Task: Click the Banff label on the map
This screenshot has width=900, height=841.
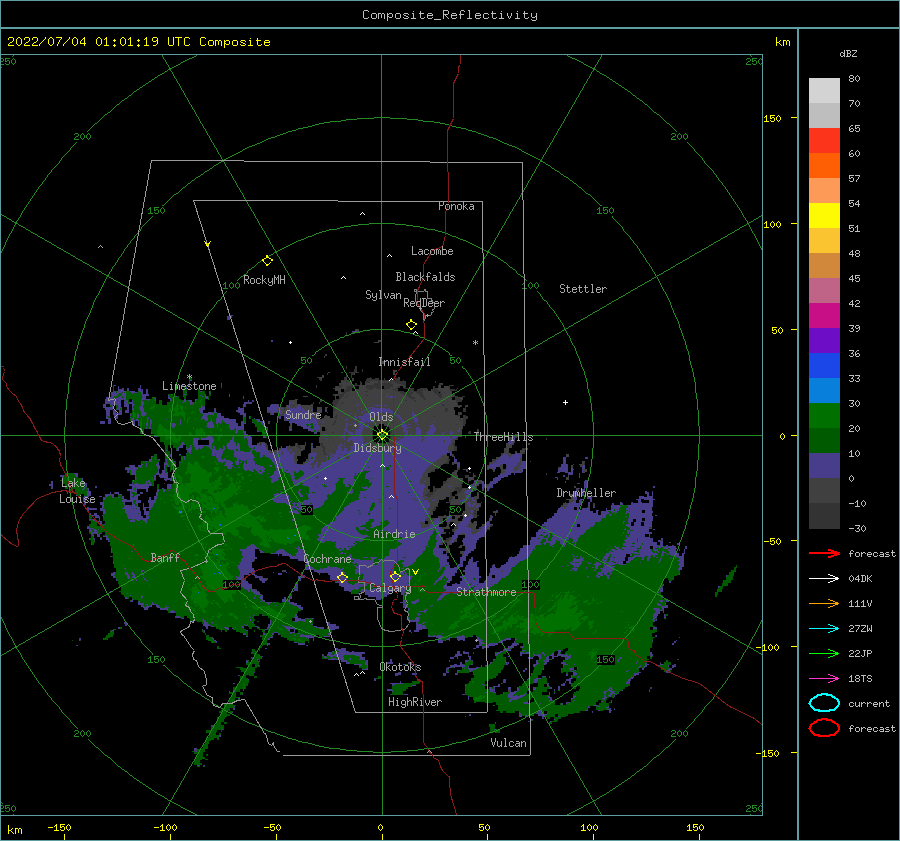Action: [x=165, y=557]
